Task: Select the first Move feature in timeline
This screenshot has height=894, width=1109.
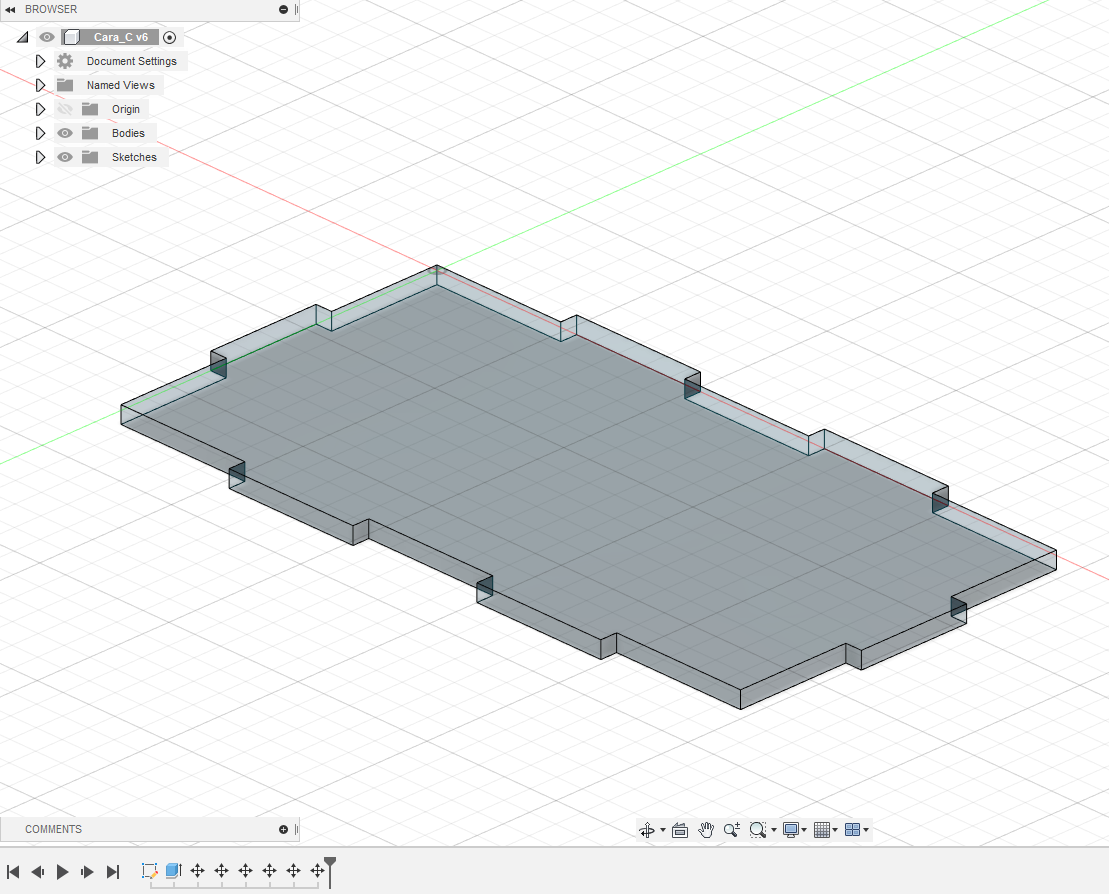Action: click(x=197, y=871)
